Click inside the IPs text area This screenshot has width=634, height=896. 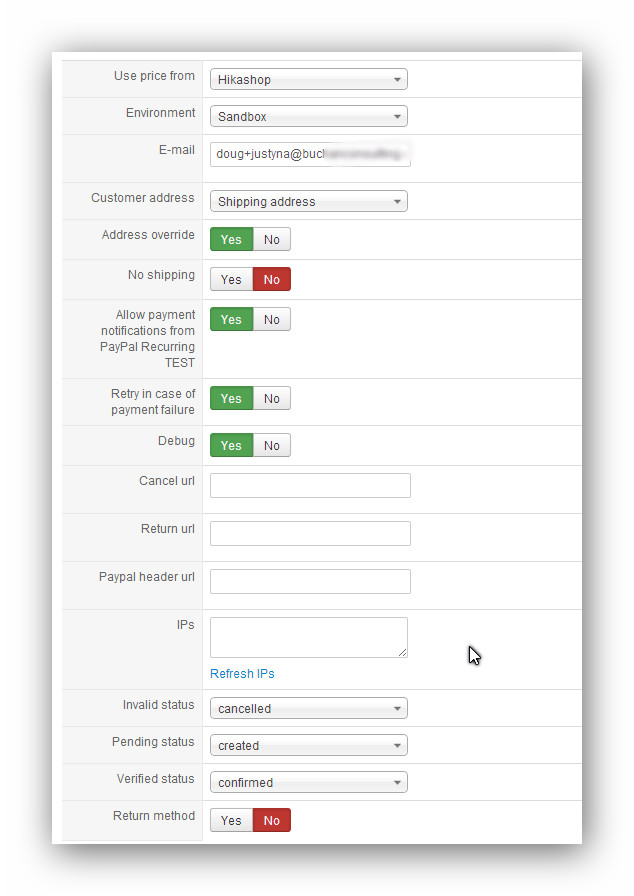308,637
